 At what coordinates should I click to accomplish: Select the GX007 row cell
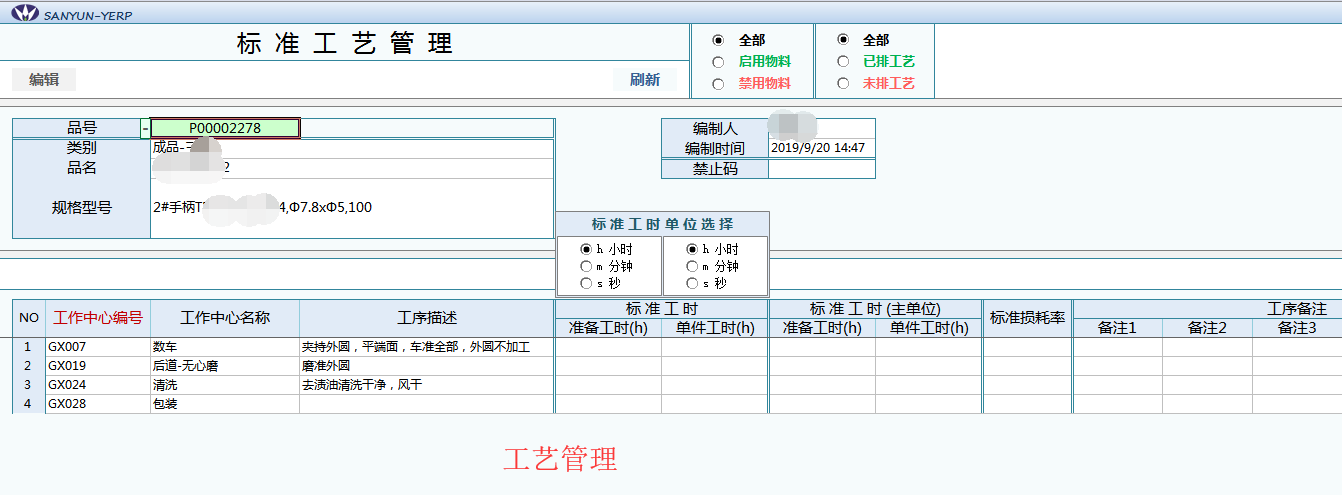tap(97, 347)
